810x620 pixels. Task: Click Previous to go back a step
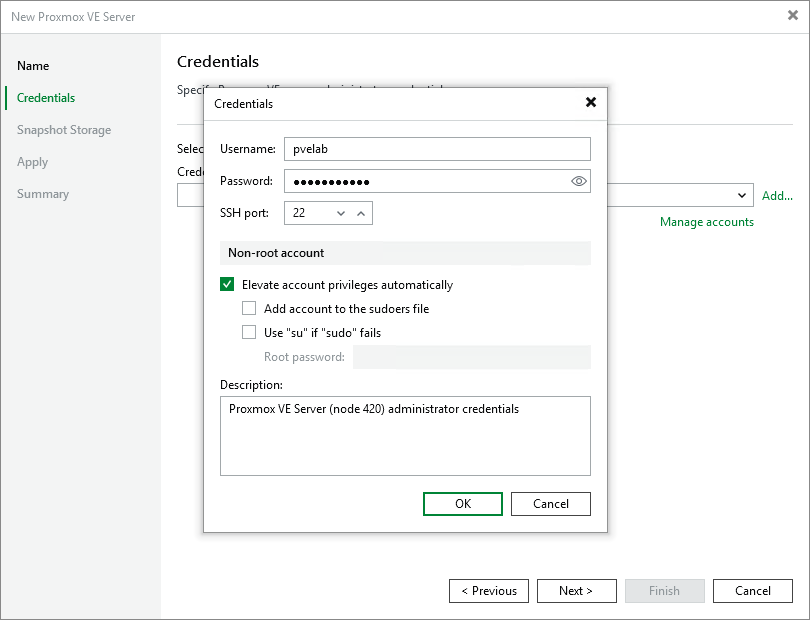click(488, 590)
